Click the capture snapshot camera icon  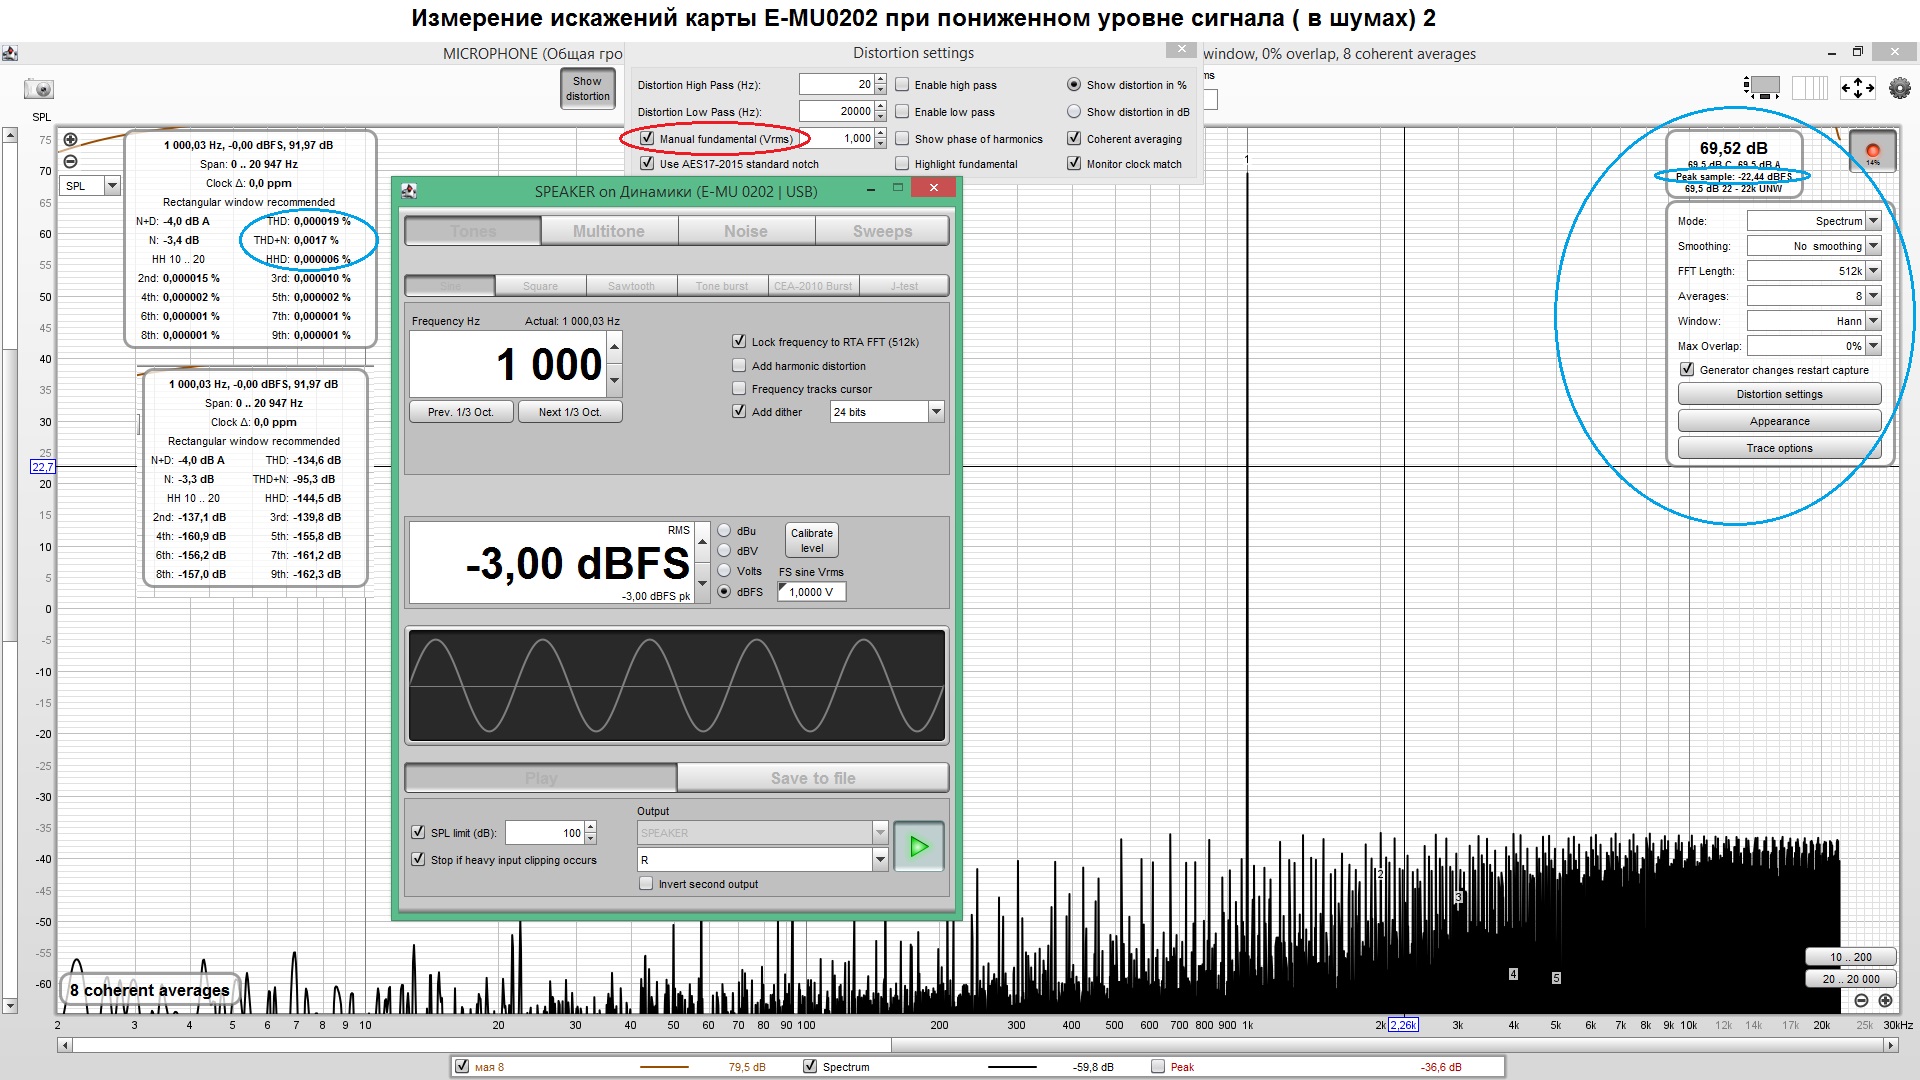point(39,89)
